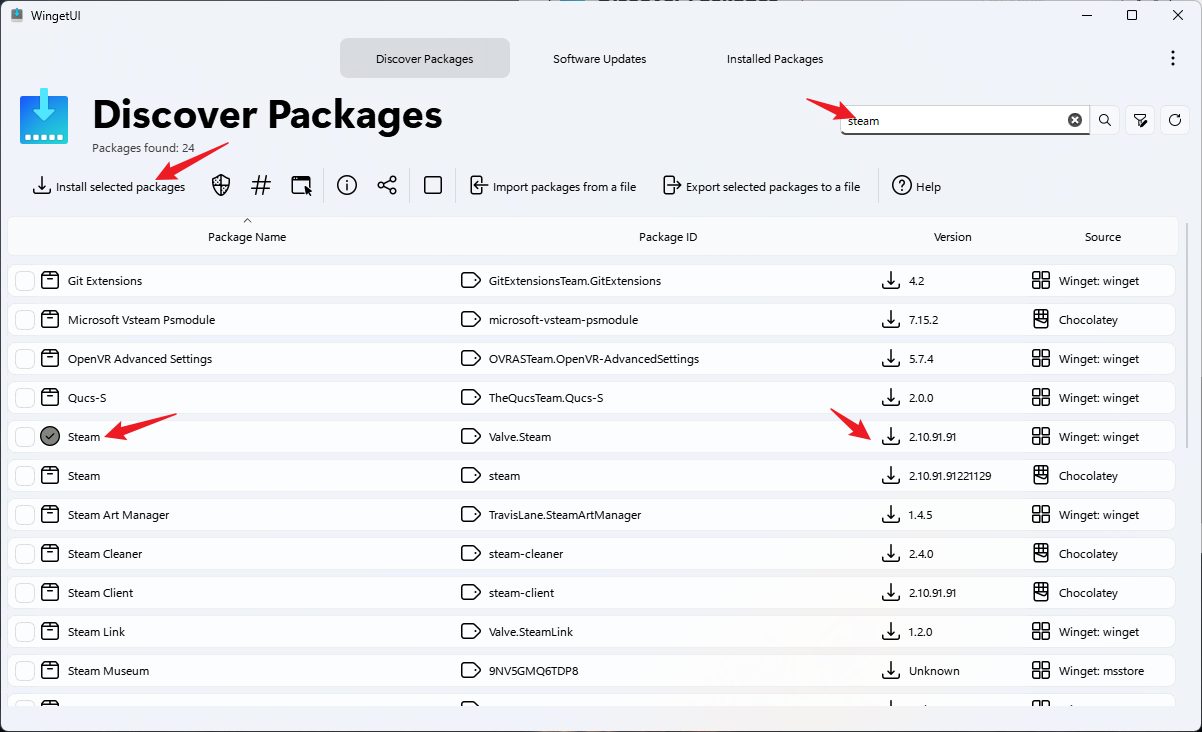Sort packages by the Version column header
The width and height of the screenshot is (1202, 732).
(952, 237)
